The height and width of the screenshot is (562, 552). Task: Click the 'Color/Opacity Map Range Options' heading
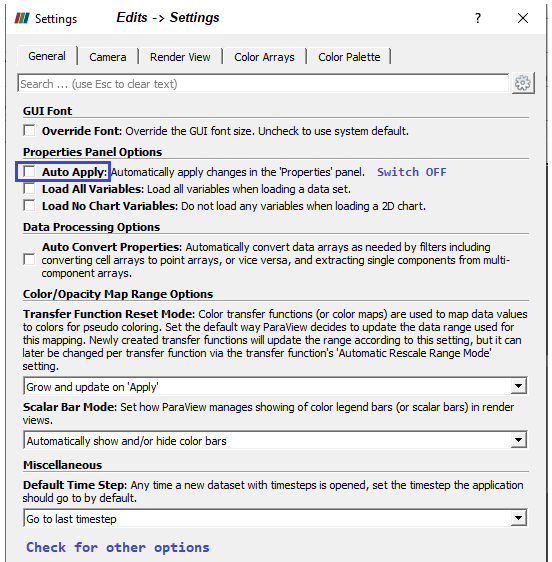(x=118, y=294)
